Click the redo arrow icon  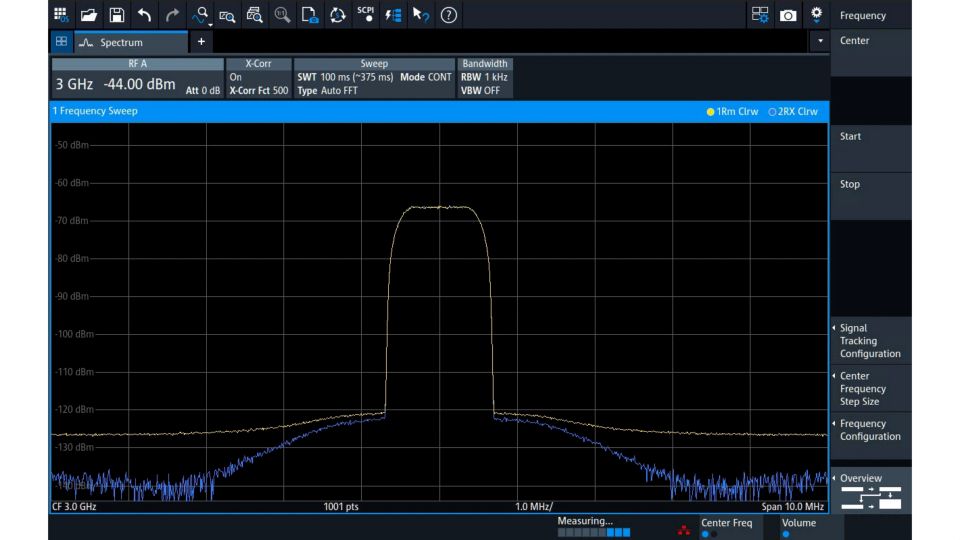(173, 15)
